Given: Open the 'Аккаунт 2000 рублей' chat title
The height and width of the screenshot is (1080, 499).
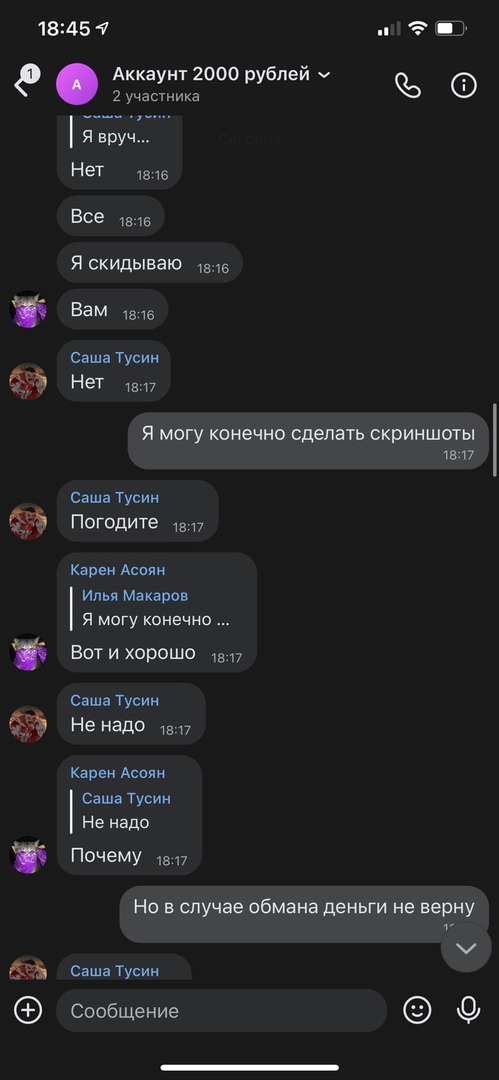Looking at the screenshot, I should point(211,74).
